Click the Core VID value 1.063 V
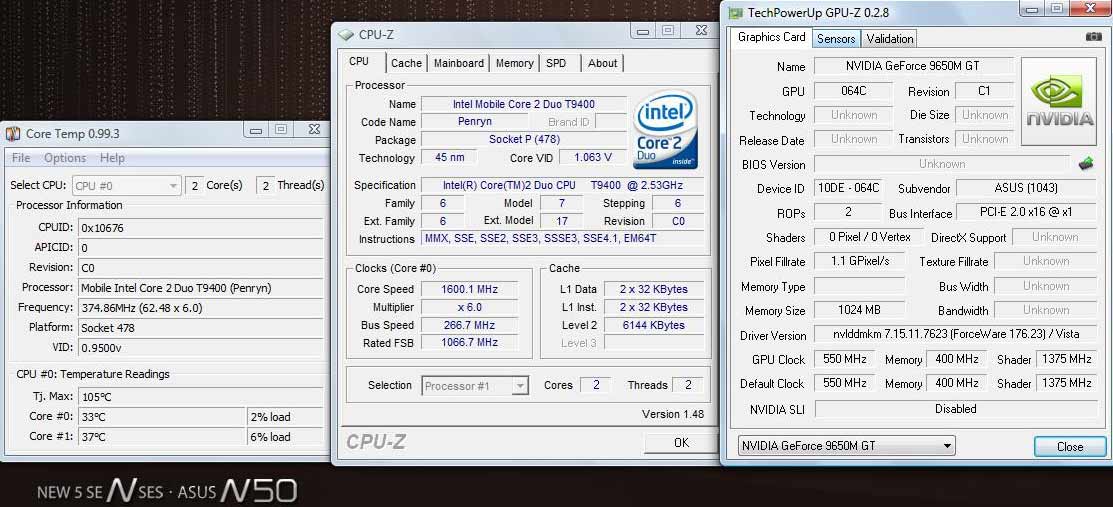Viewport: 1113px width, 507px height. point(592,158)
